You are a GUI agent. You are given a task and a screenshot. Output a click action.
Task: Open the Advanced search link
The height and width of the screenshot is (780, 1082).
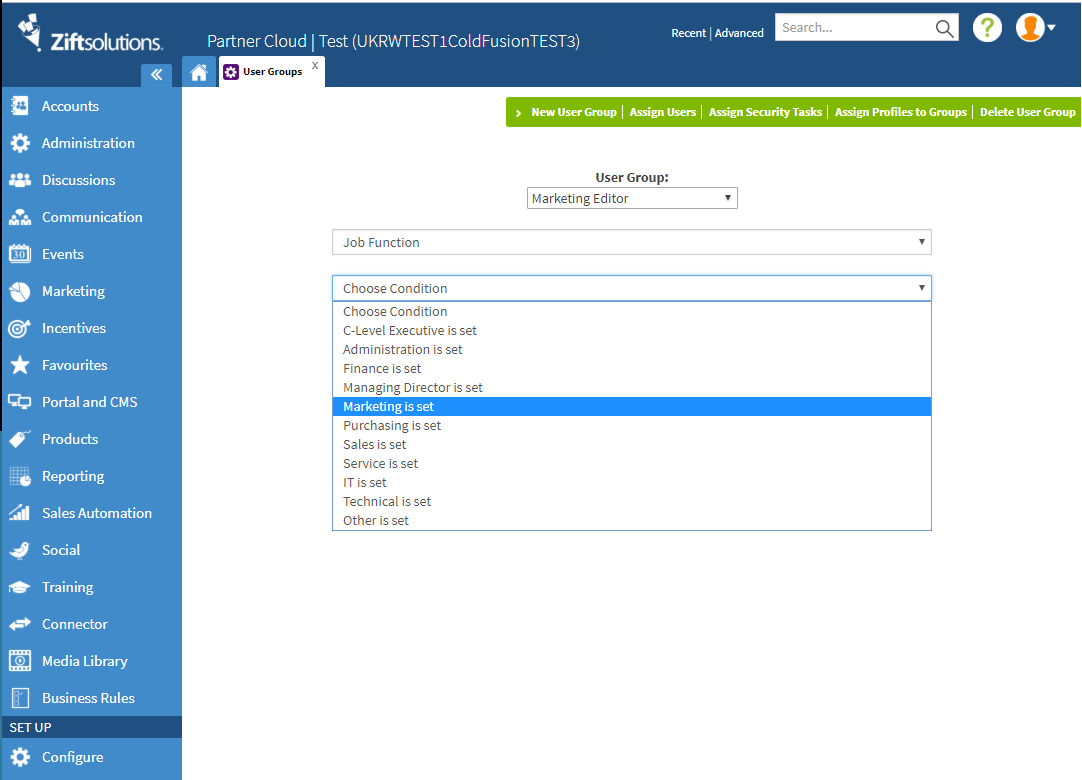(x=739, y=33)
